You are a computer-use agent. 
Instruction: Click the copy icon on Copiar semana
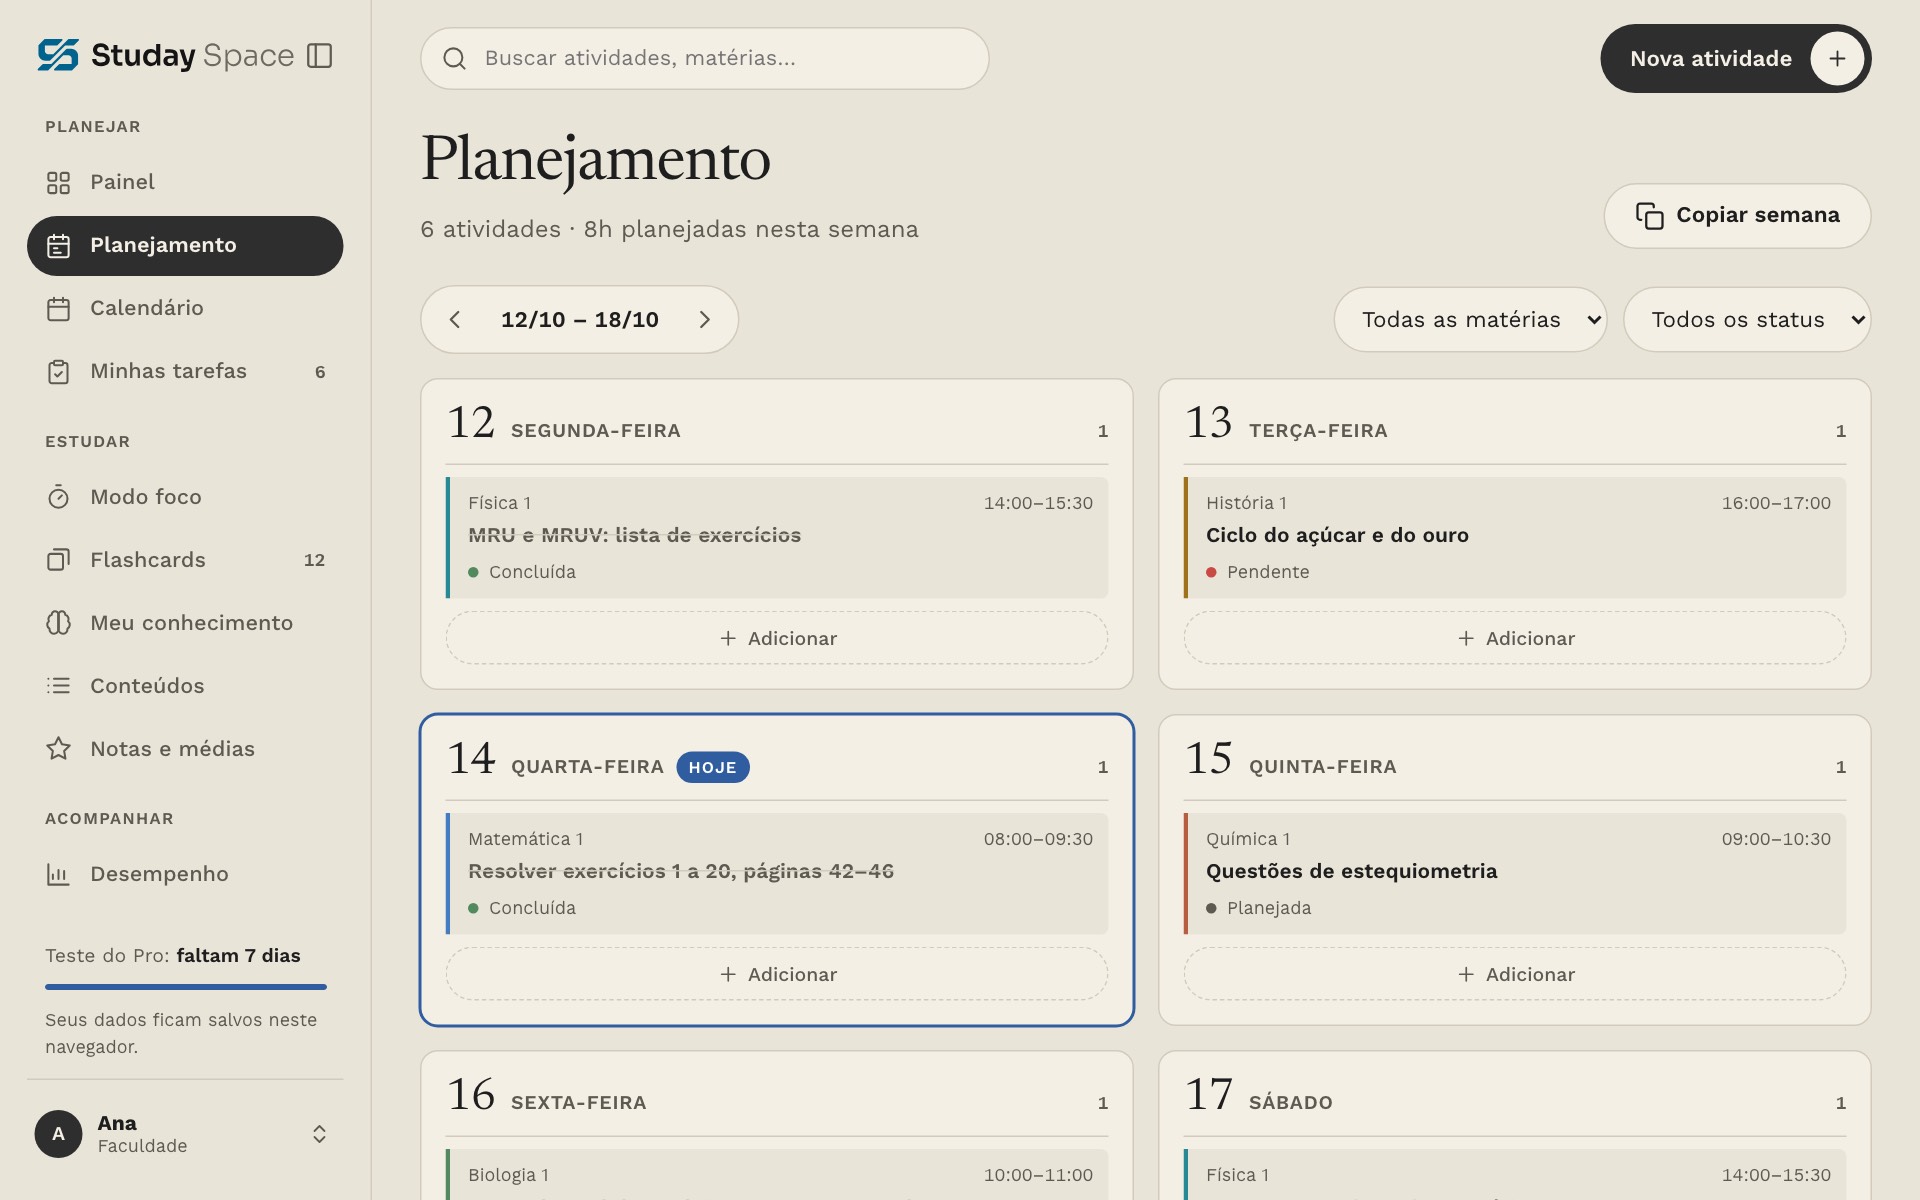1649,216
